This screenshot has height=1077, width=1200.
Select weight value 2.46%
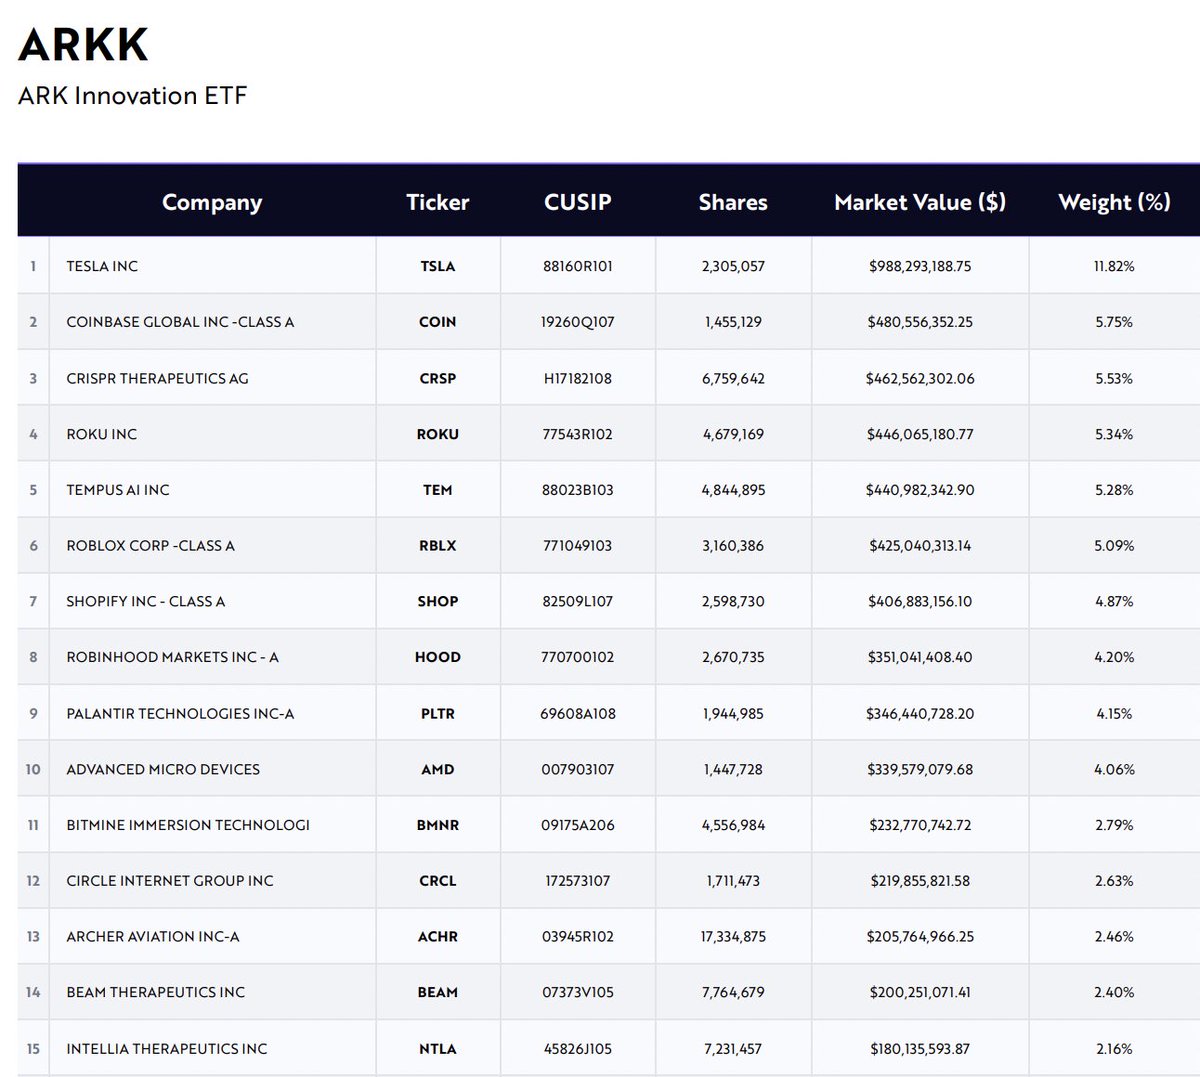[1114, 937]
